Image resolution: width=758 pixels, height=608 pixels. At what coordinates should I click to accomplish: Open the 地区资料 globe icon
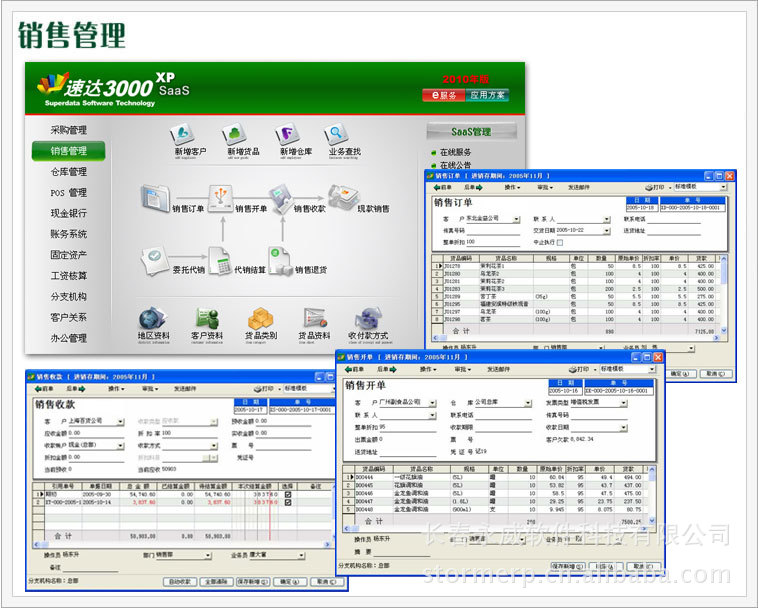tap(152, 318)
